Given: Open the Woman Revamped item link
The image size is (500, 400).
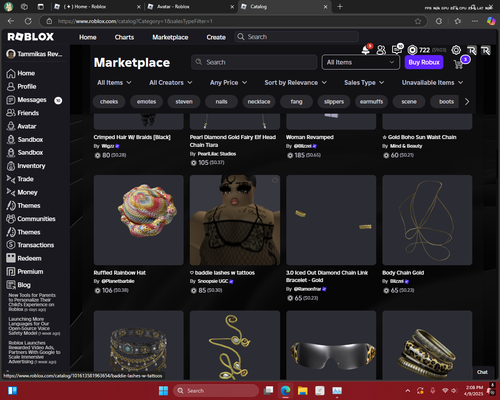Looking at the screenshot, I should pyautogui.click(x=310, y=137).
